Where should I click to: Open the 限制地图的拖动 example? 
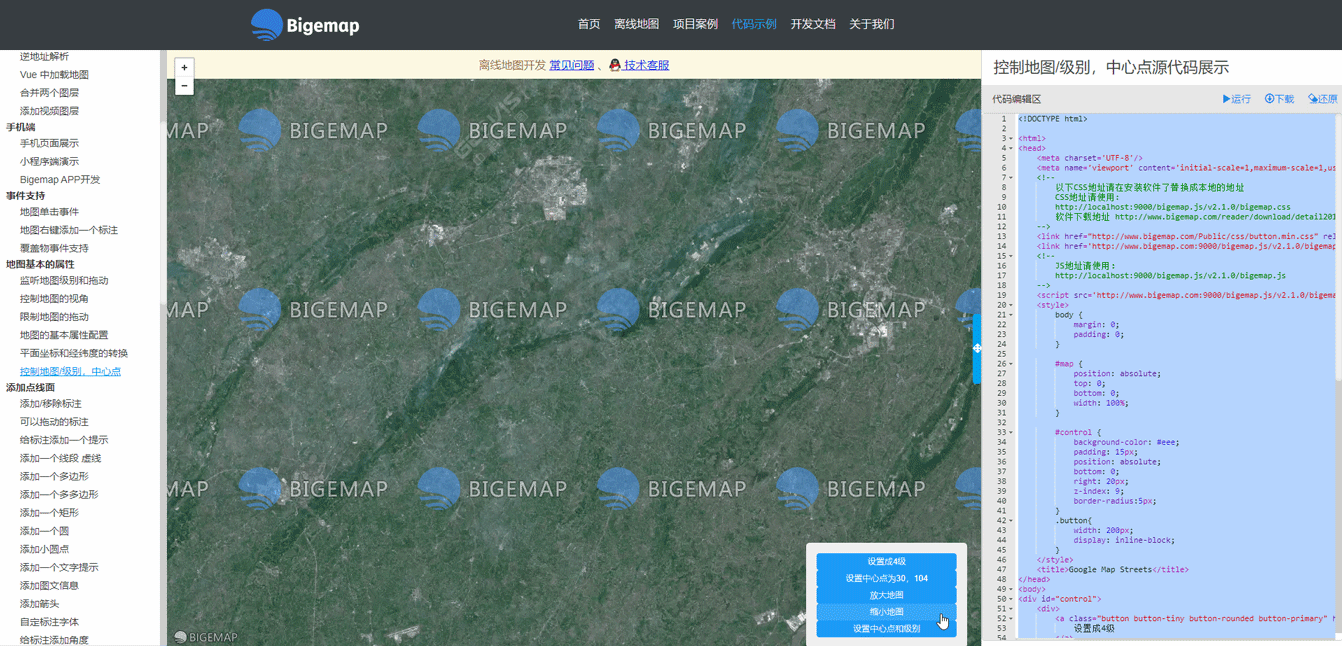[54, 317]
